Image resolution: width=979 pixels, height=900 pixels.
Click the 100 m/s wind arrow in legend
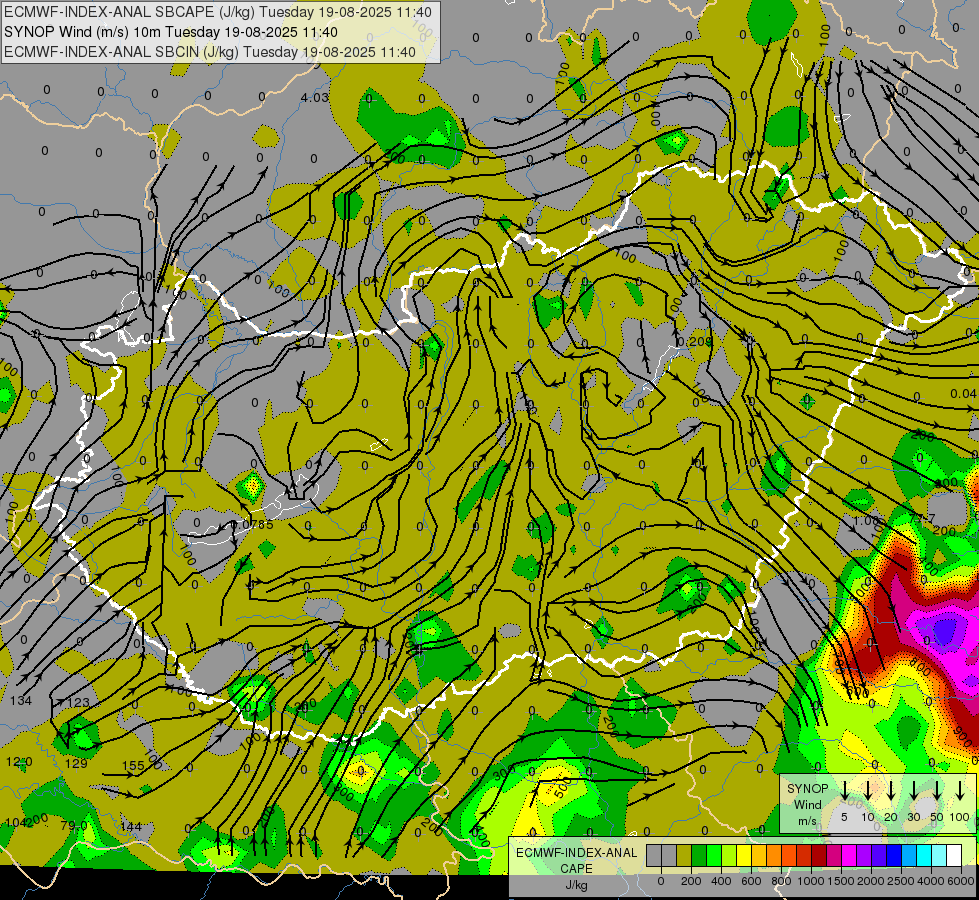coord(960,790)
